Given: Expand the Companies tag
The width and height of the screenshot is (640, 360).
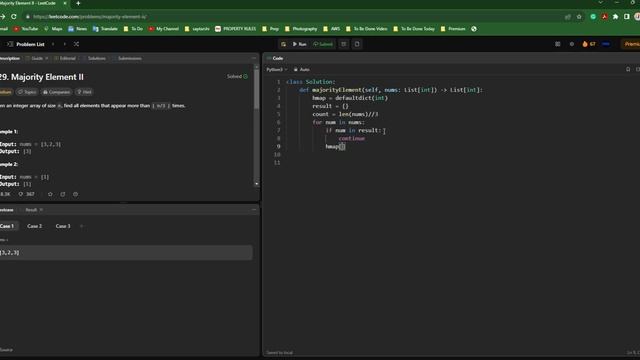Looking at the screenshot, I should click(x=56, y=92).
